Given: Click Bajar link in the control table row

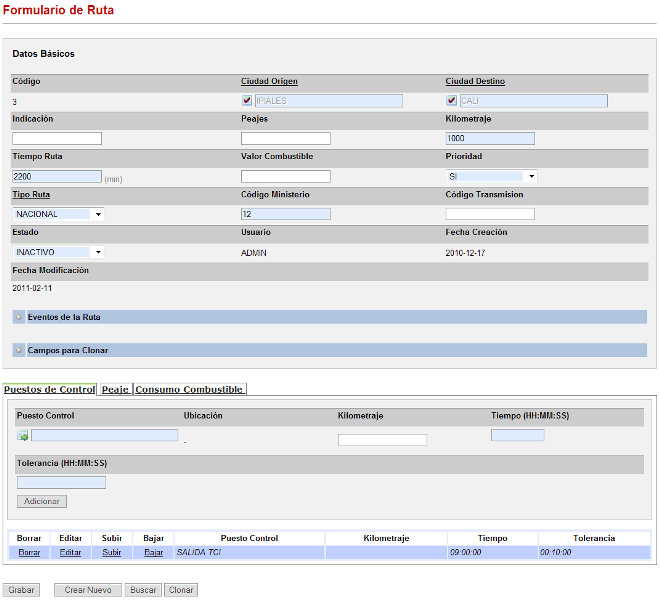Looking at the screenshot, I should (x=153, y=552).
